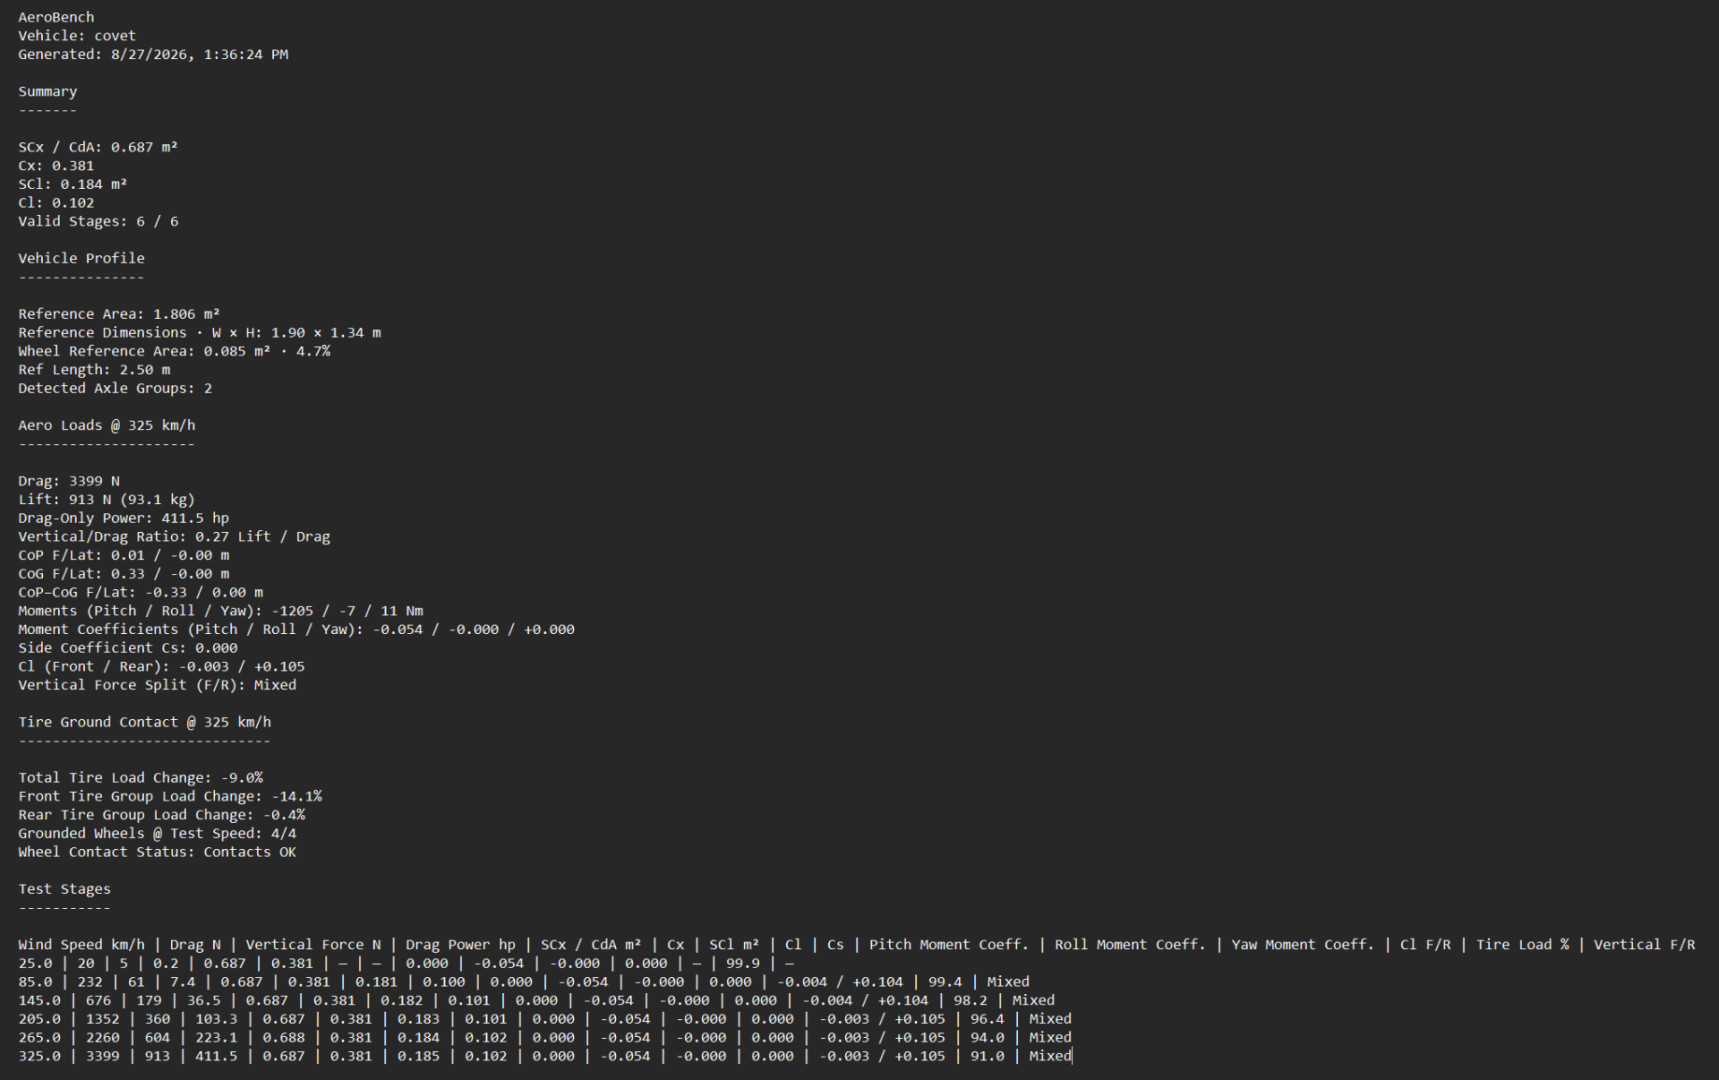Click the Generated timestamp line
Screen dimensions: 1719x1080
[153, 55]
